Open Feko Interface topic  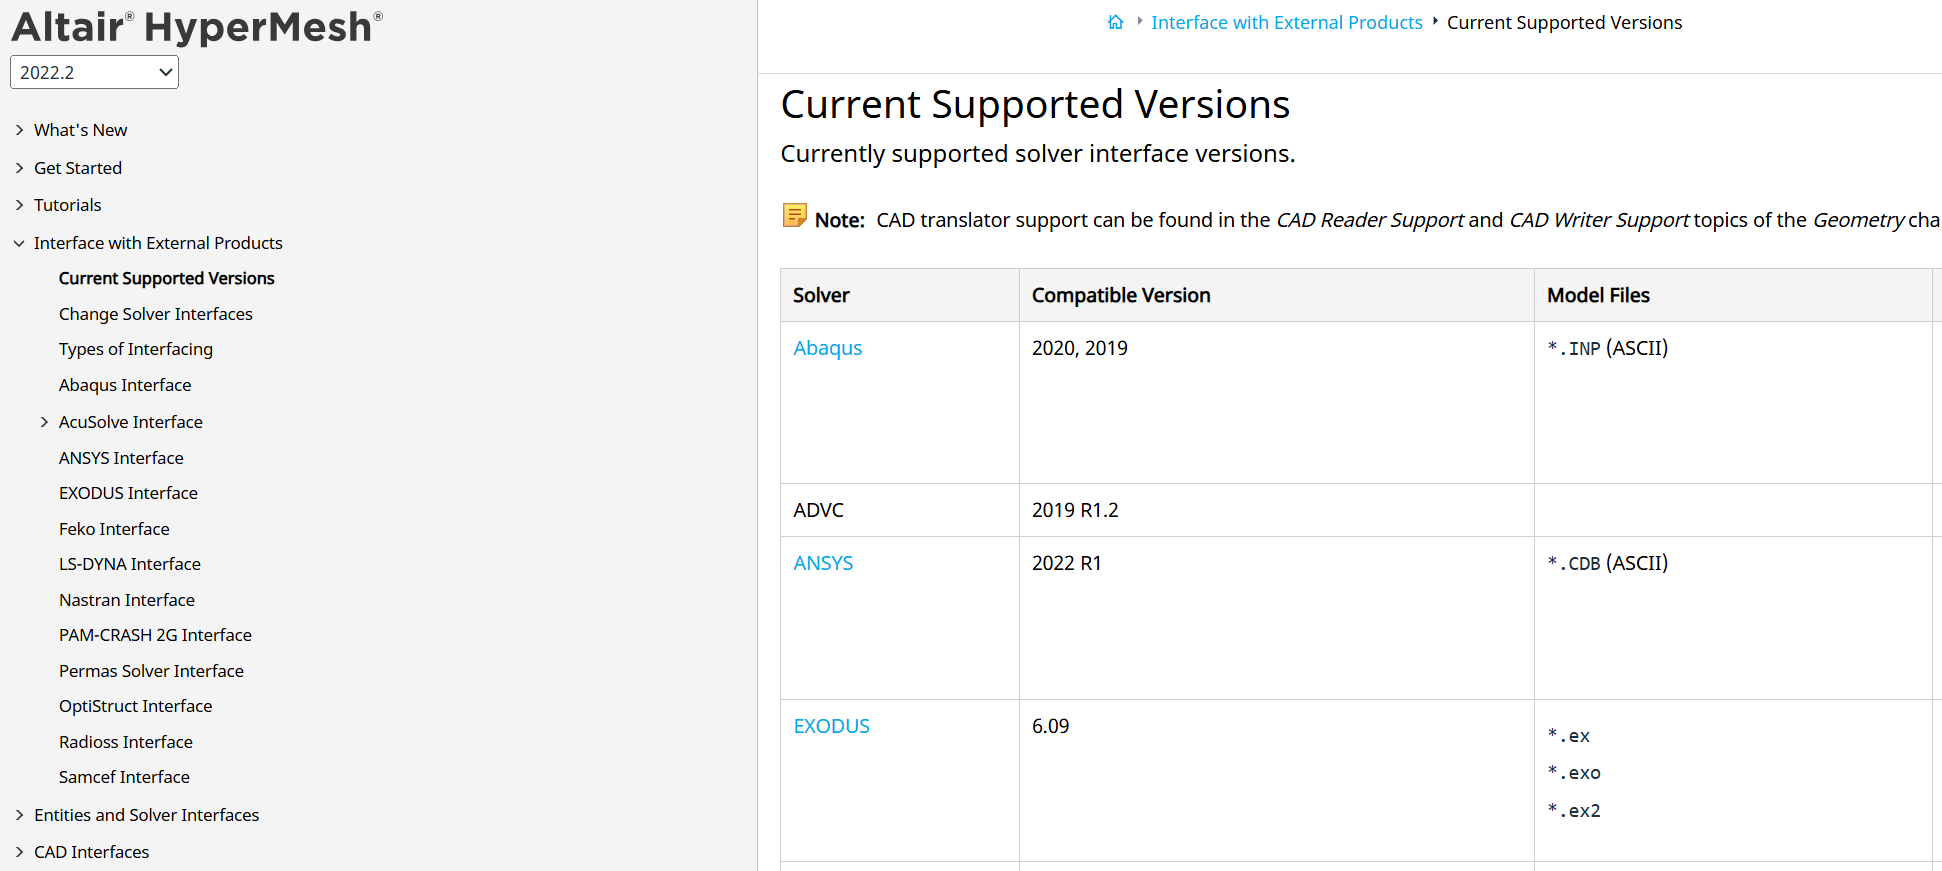[114, 529]
